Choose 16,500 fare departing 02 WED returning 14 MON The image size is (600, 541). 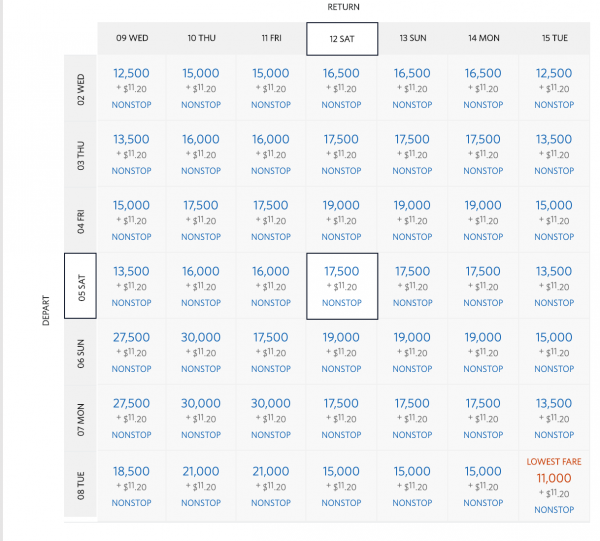tap(483, 74)
